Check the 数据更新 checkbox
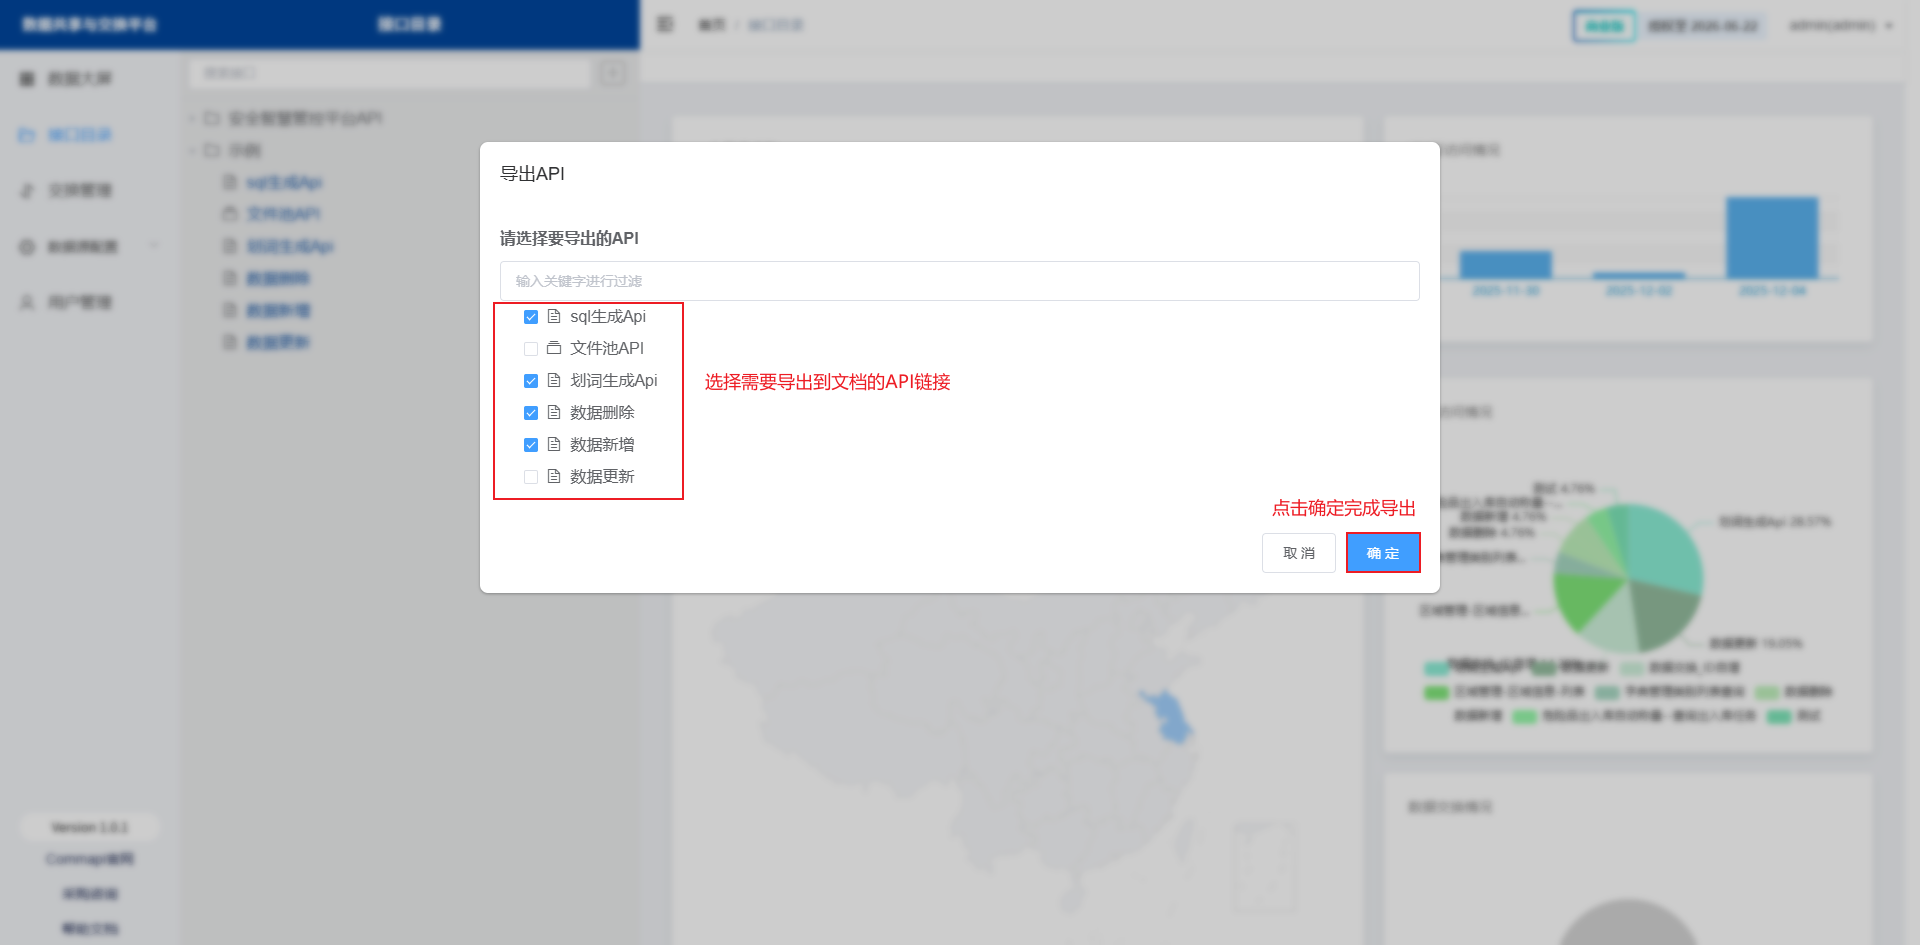 [x=531, y=477]
